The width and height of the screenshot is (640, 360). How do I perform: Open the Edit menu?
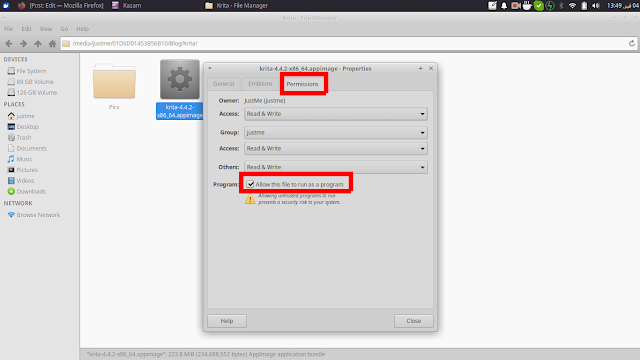pyautogui.click(x=27, y=29)
